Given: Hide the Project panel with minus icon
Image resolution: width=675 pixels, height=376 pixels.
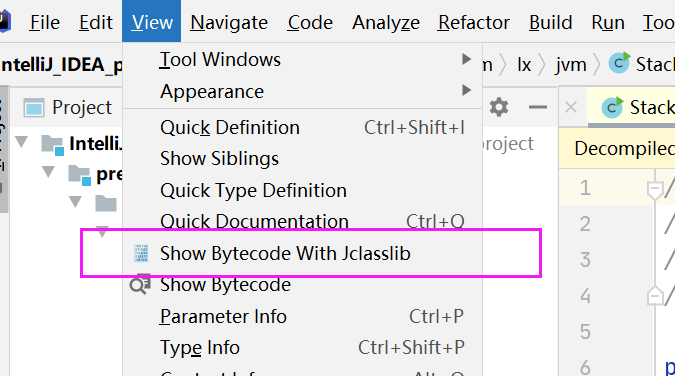Looking at the screenshot, I should pos(538,107).
